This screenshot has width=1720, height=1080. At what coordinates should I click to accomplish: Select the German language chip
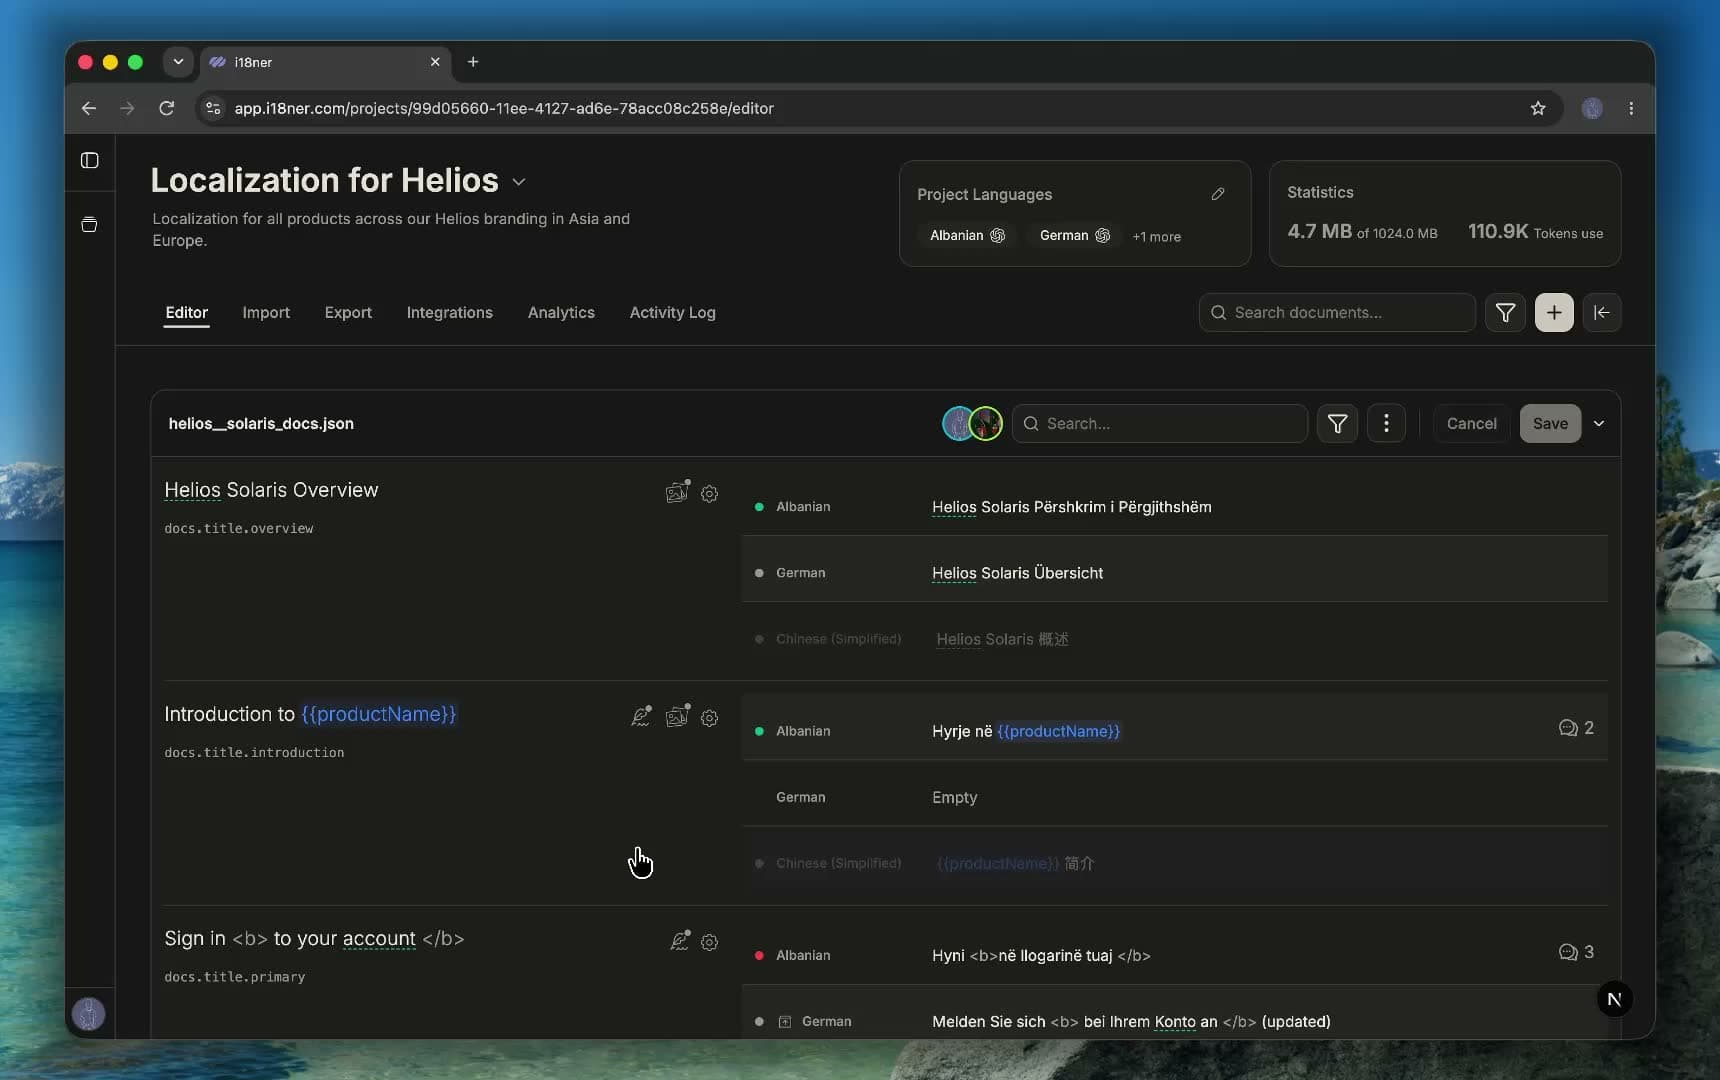point(1074,236)
